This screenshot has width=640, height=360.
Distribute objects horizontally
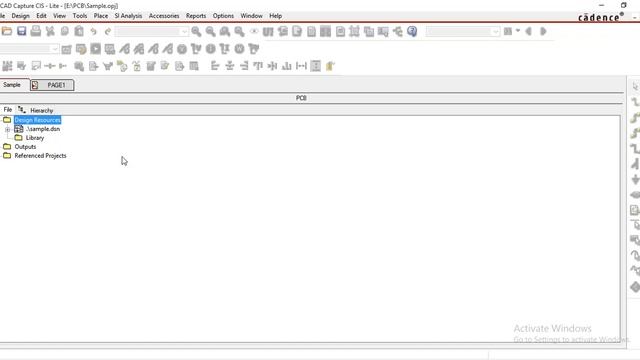pyautogui.click(x=301, y=66)
